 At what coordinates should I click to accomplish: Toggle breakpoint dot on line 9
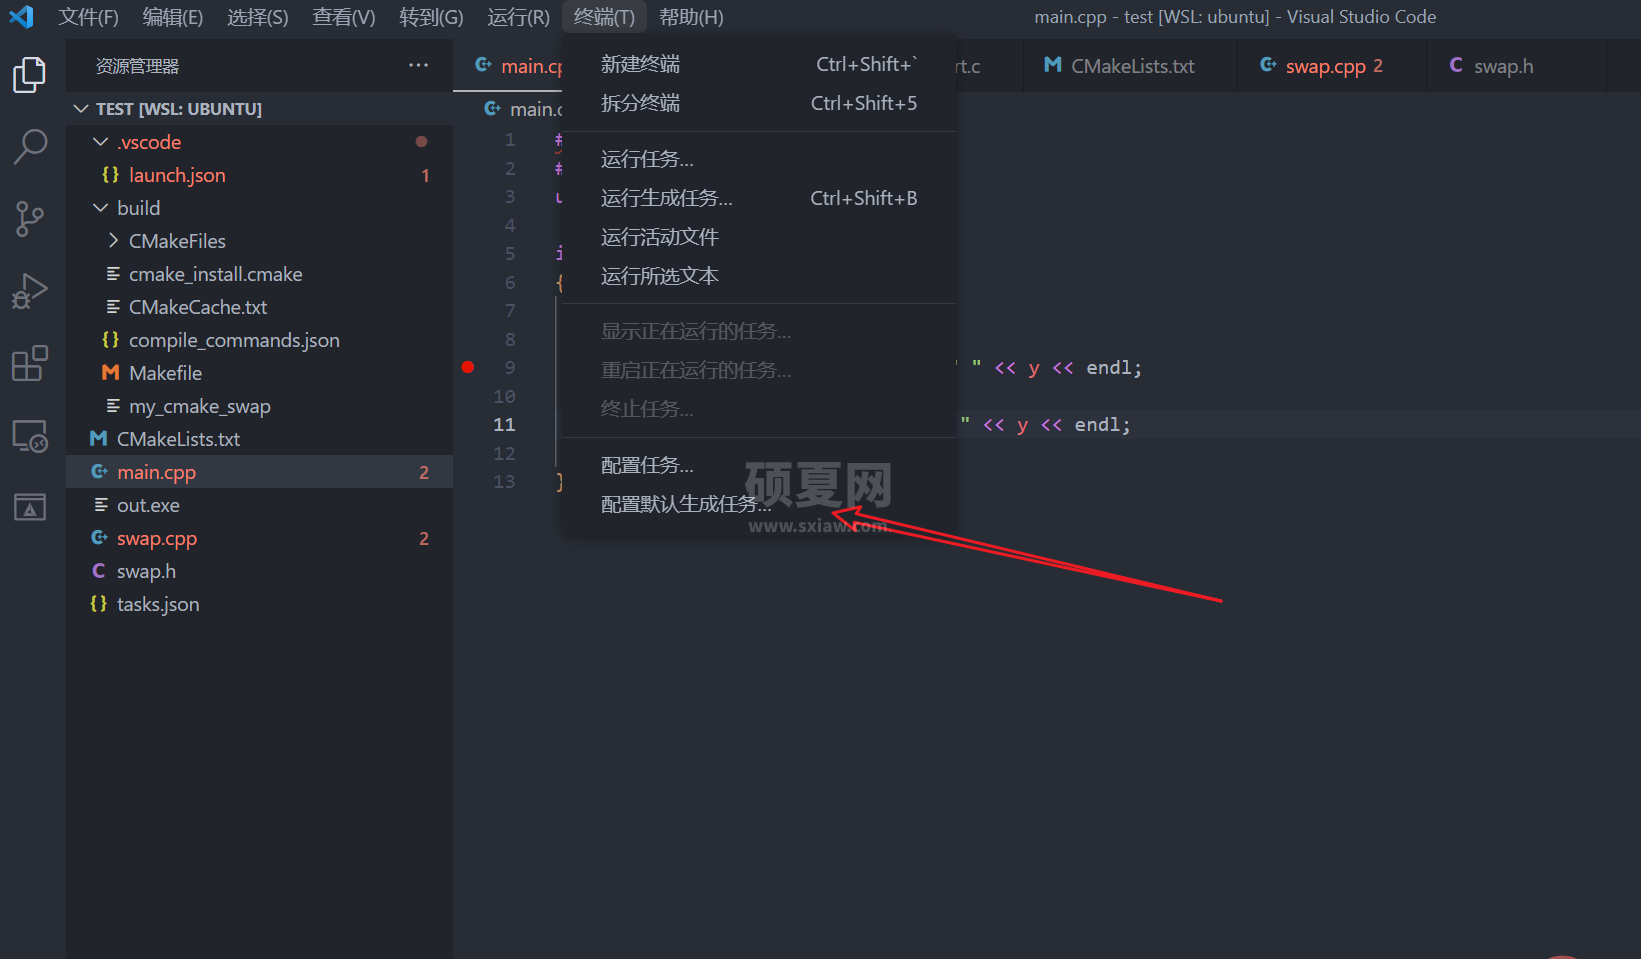(468, 367)
